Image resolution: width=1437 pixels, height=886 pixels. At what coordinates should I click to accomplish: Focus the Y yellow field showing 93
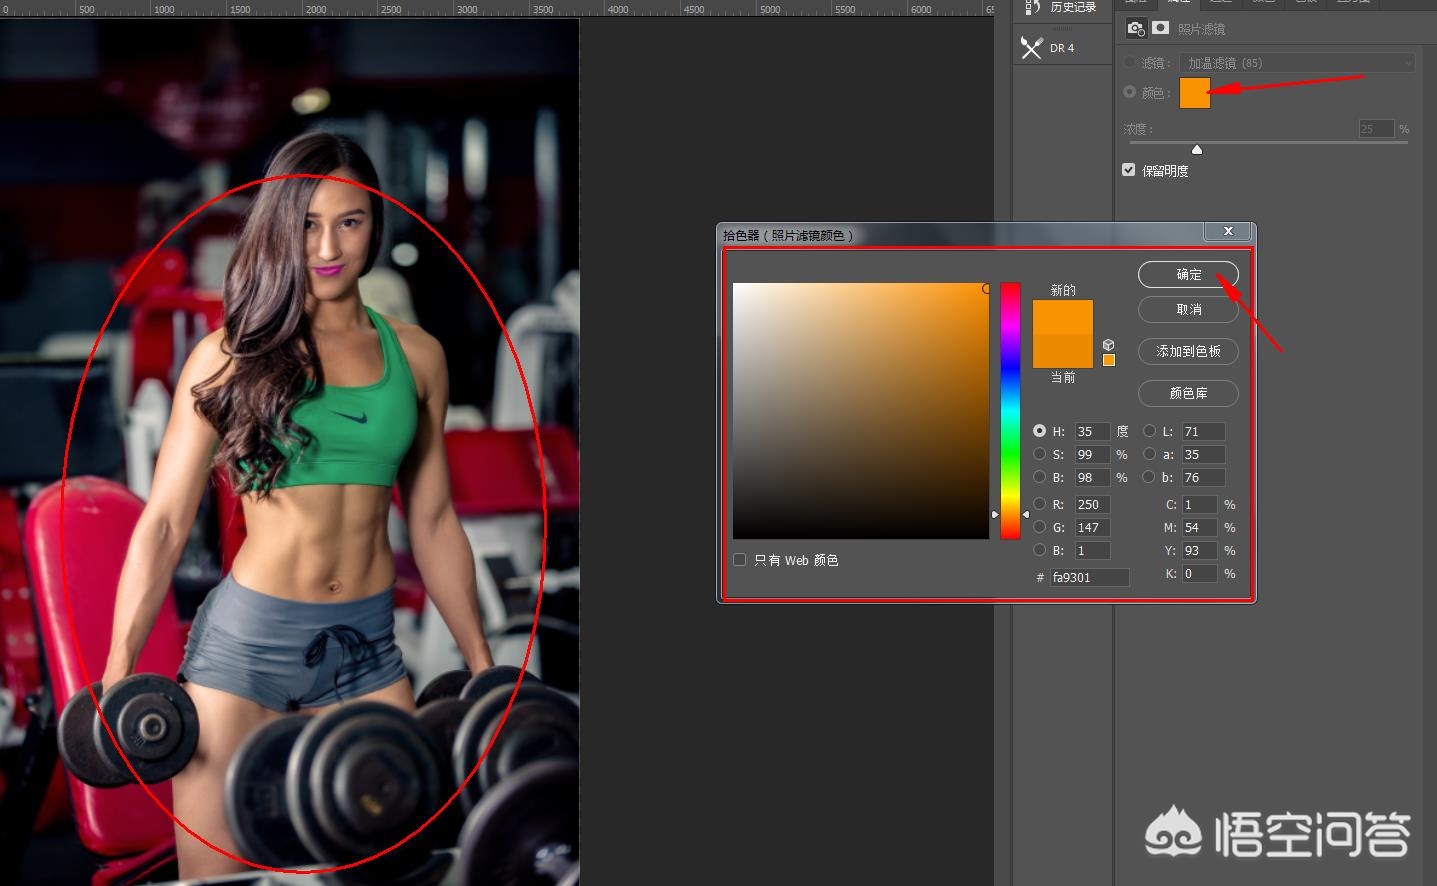tap(1200, 550)
